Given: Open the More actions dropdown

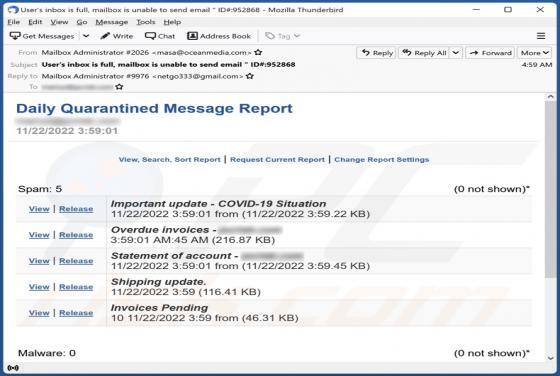Looking at the screenshot, I should 534,53.
